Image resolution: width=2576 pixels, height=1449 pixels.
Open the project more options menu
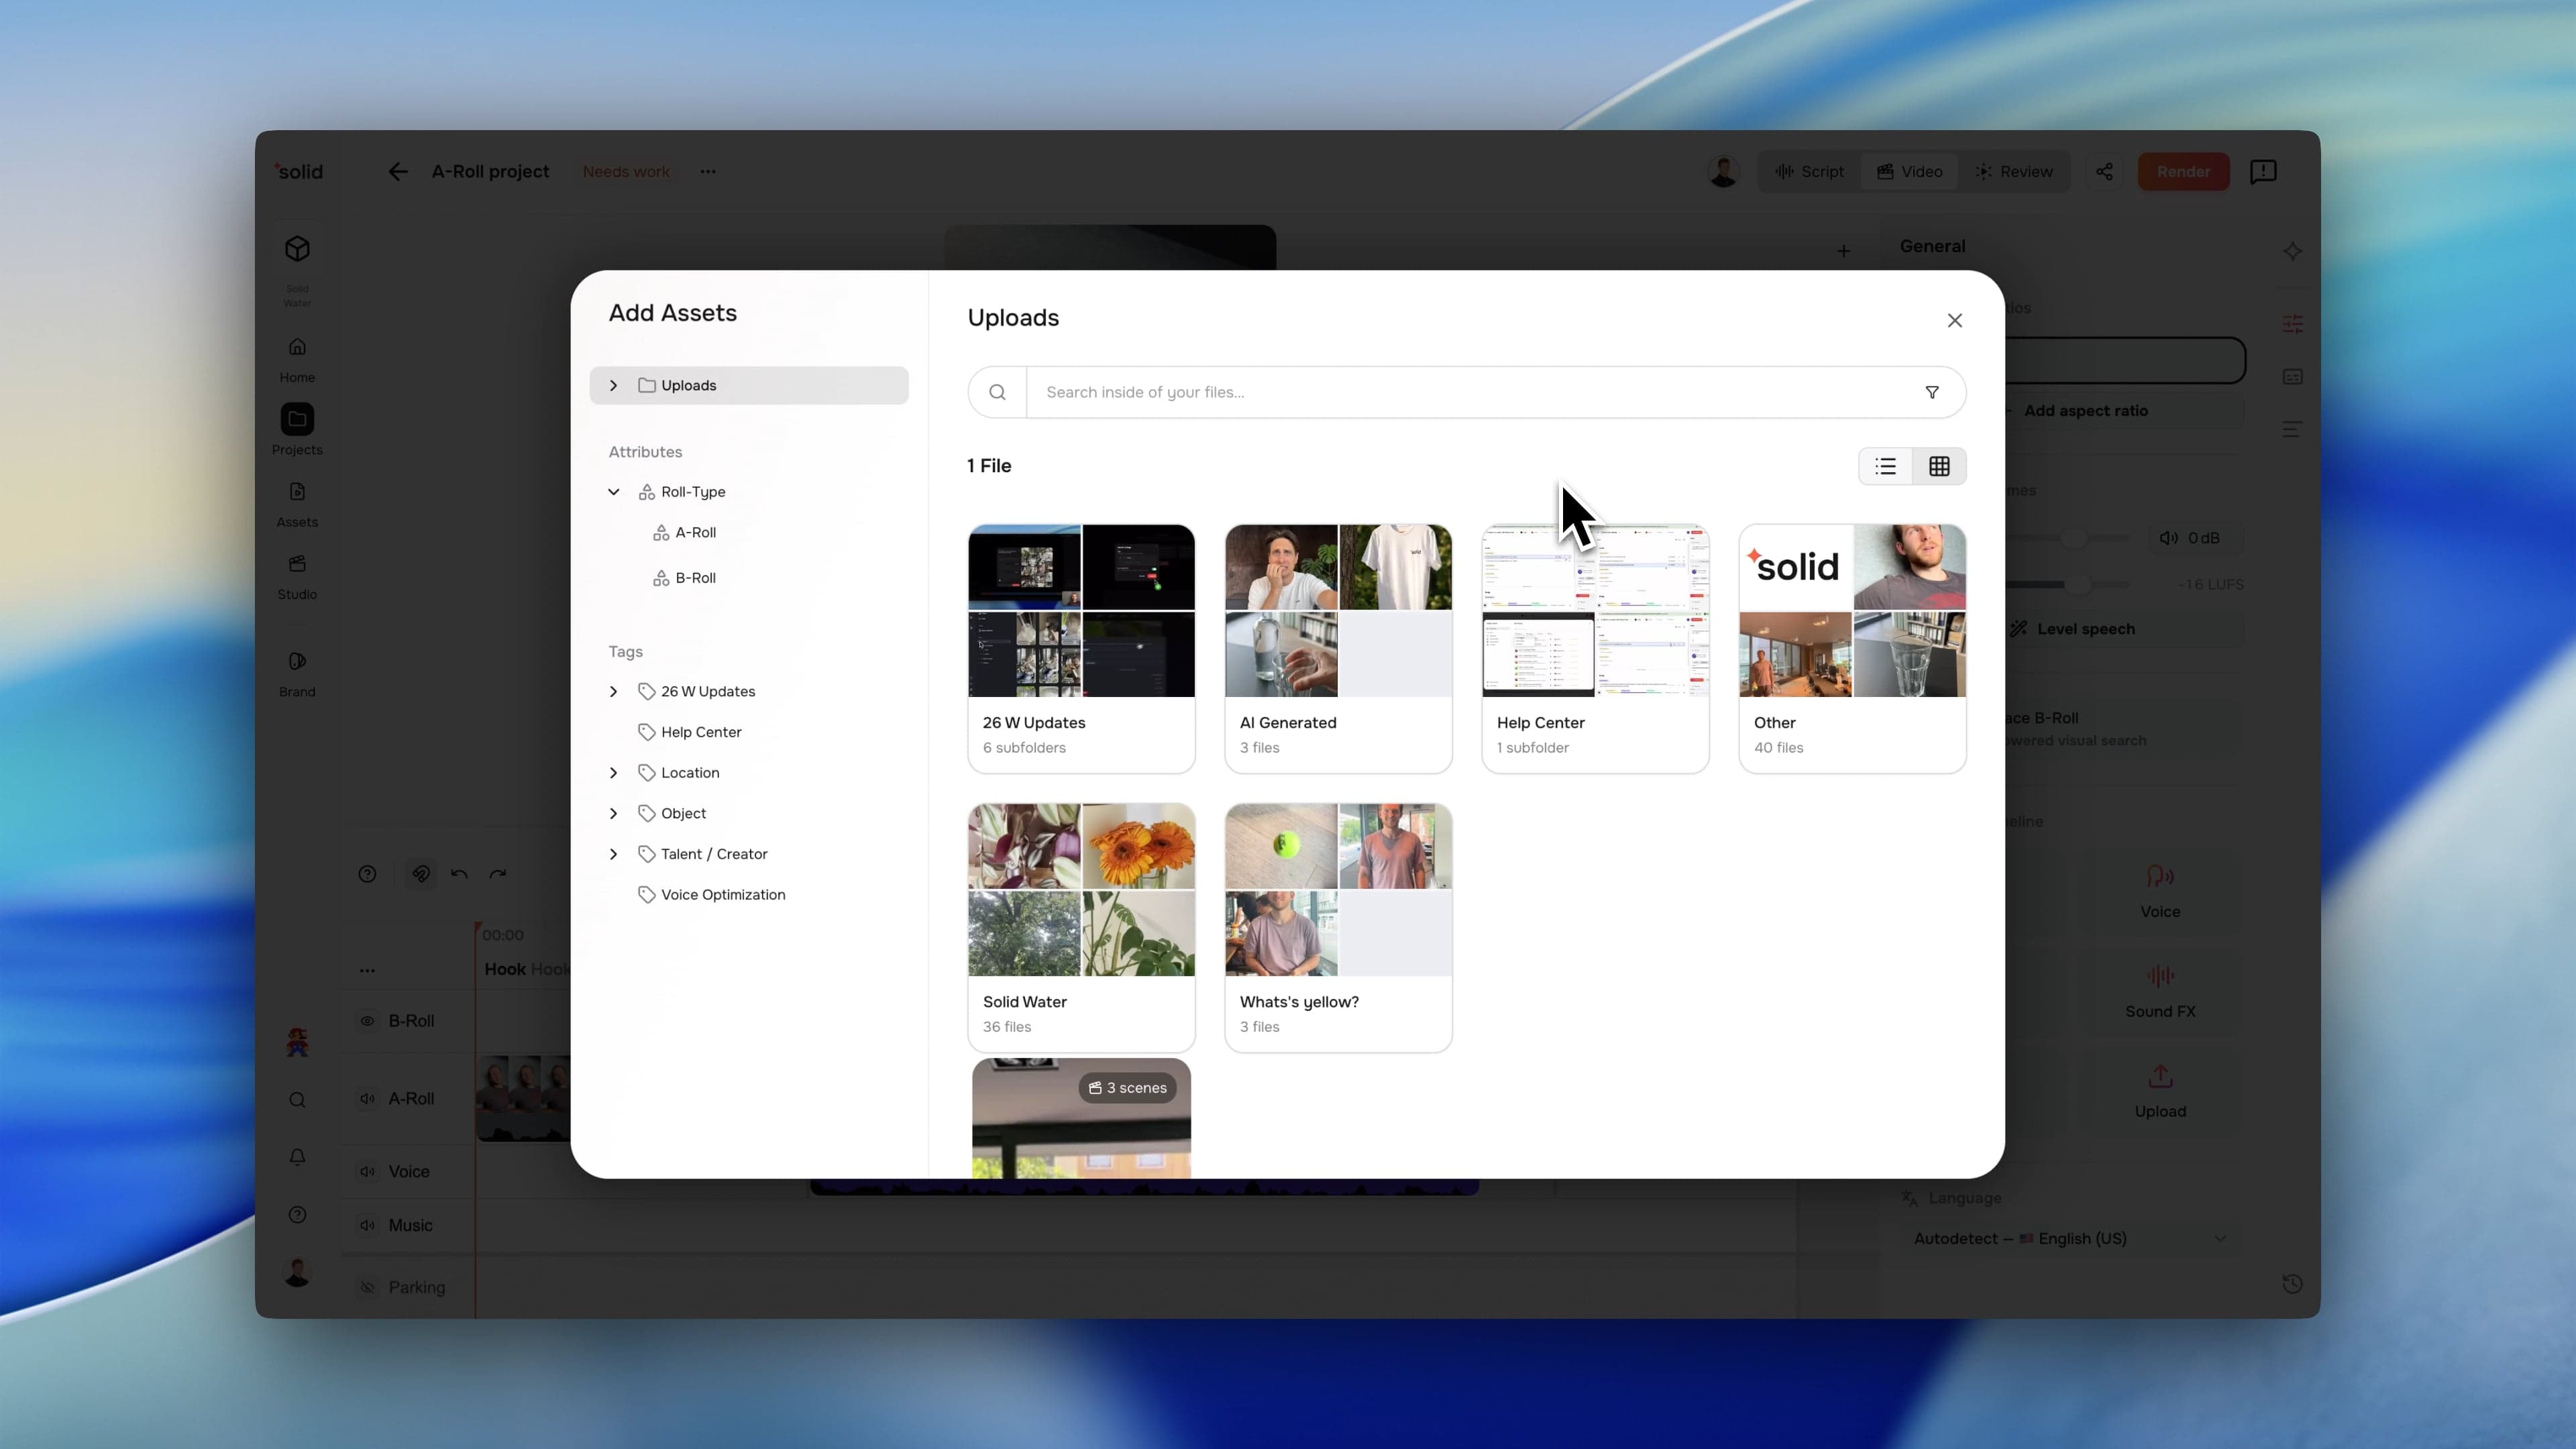click(708, 172)
